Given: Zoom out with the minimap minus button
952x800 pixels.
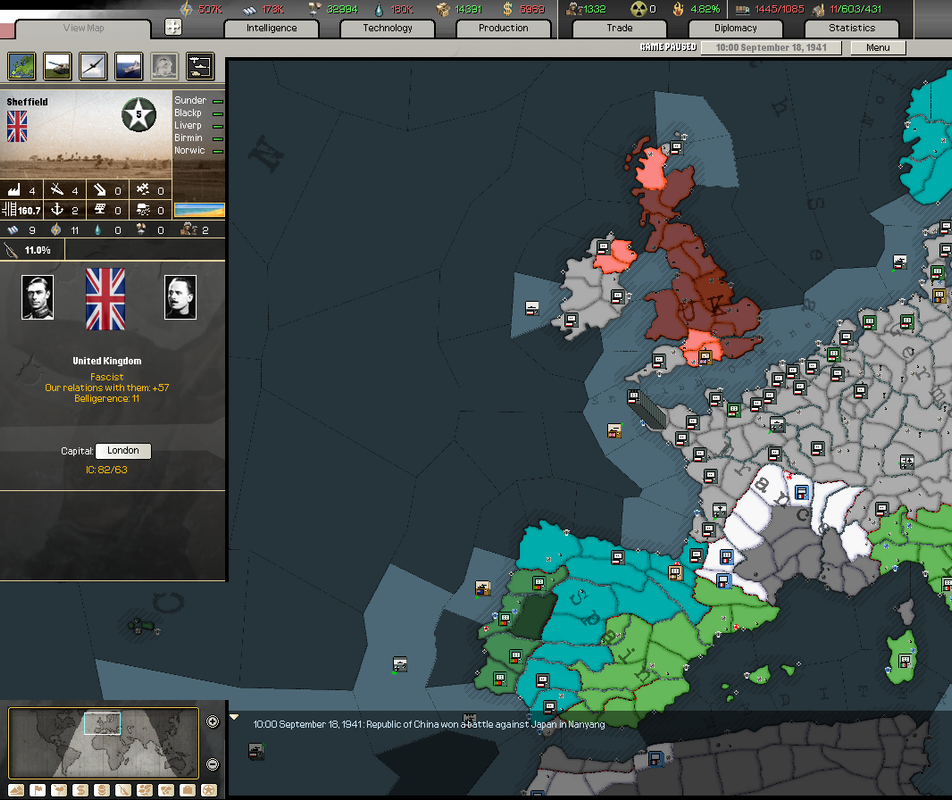Looking at the screenshot, I should tap(212, 764).
